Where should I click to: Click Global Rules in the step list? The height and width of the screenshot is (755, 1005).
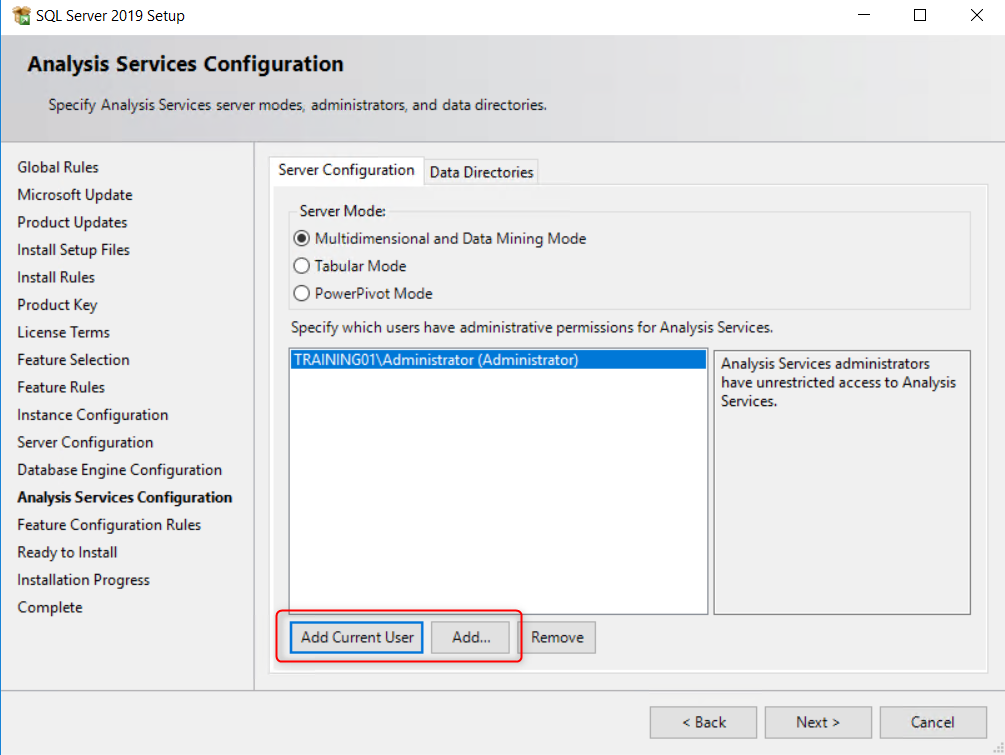point(58,167)
